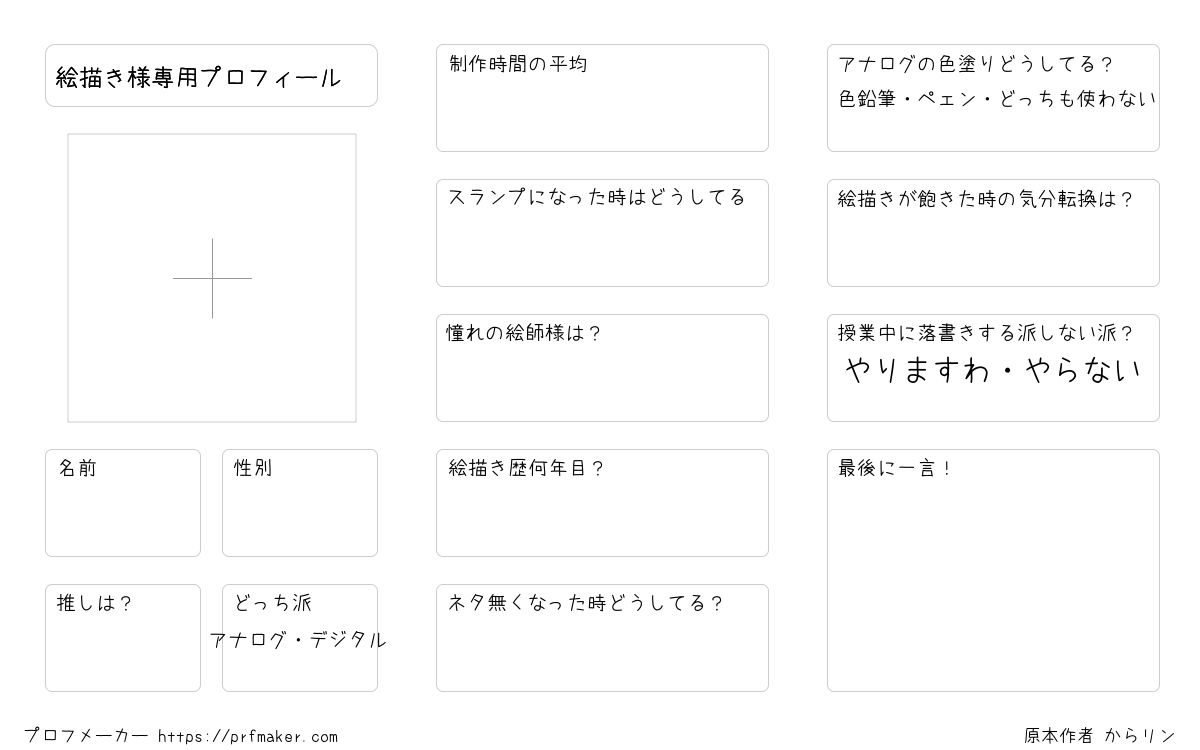The image size is (1200, 750).
Task: Choose 色鉛筆・ペェン・どっちも使わない option line
Action: 997,99
